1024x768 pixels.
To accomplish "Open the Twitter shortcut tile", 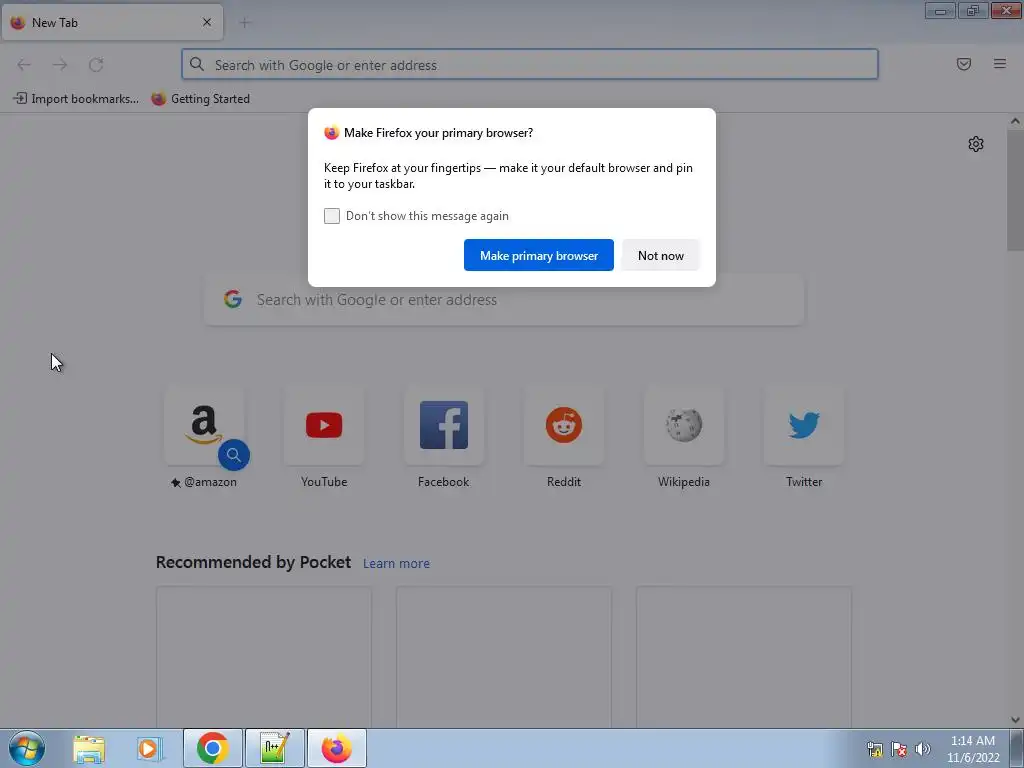I will 804,426.
